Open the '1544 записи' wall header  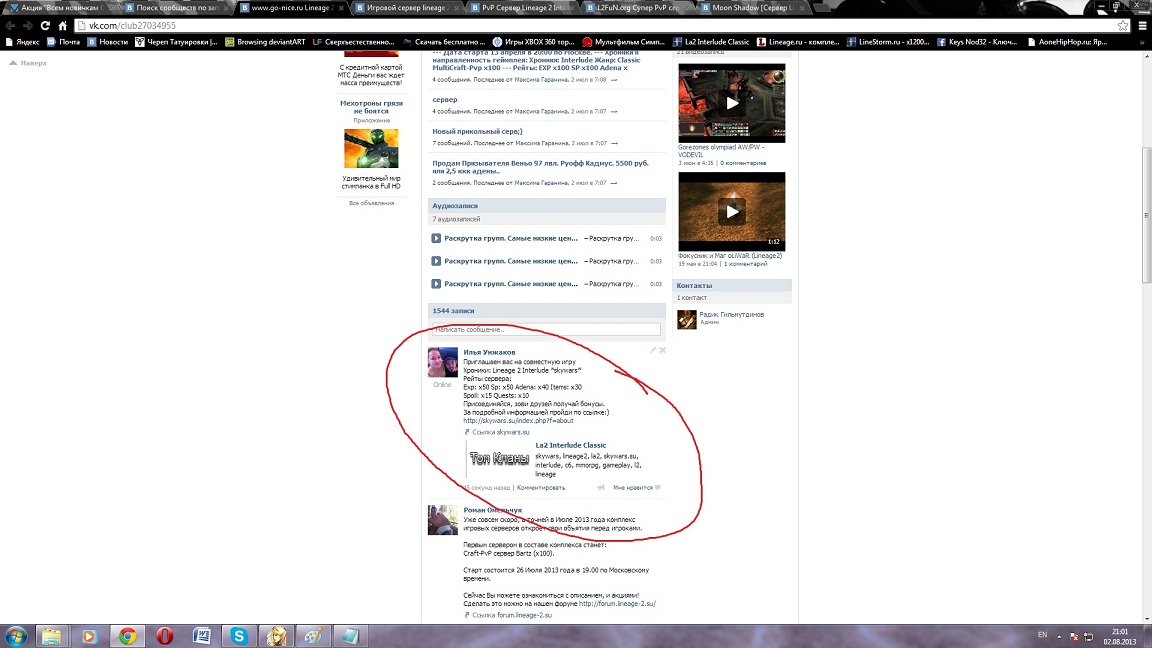[547, 311]
